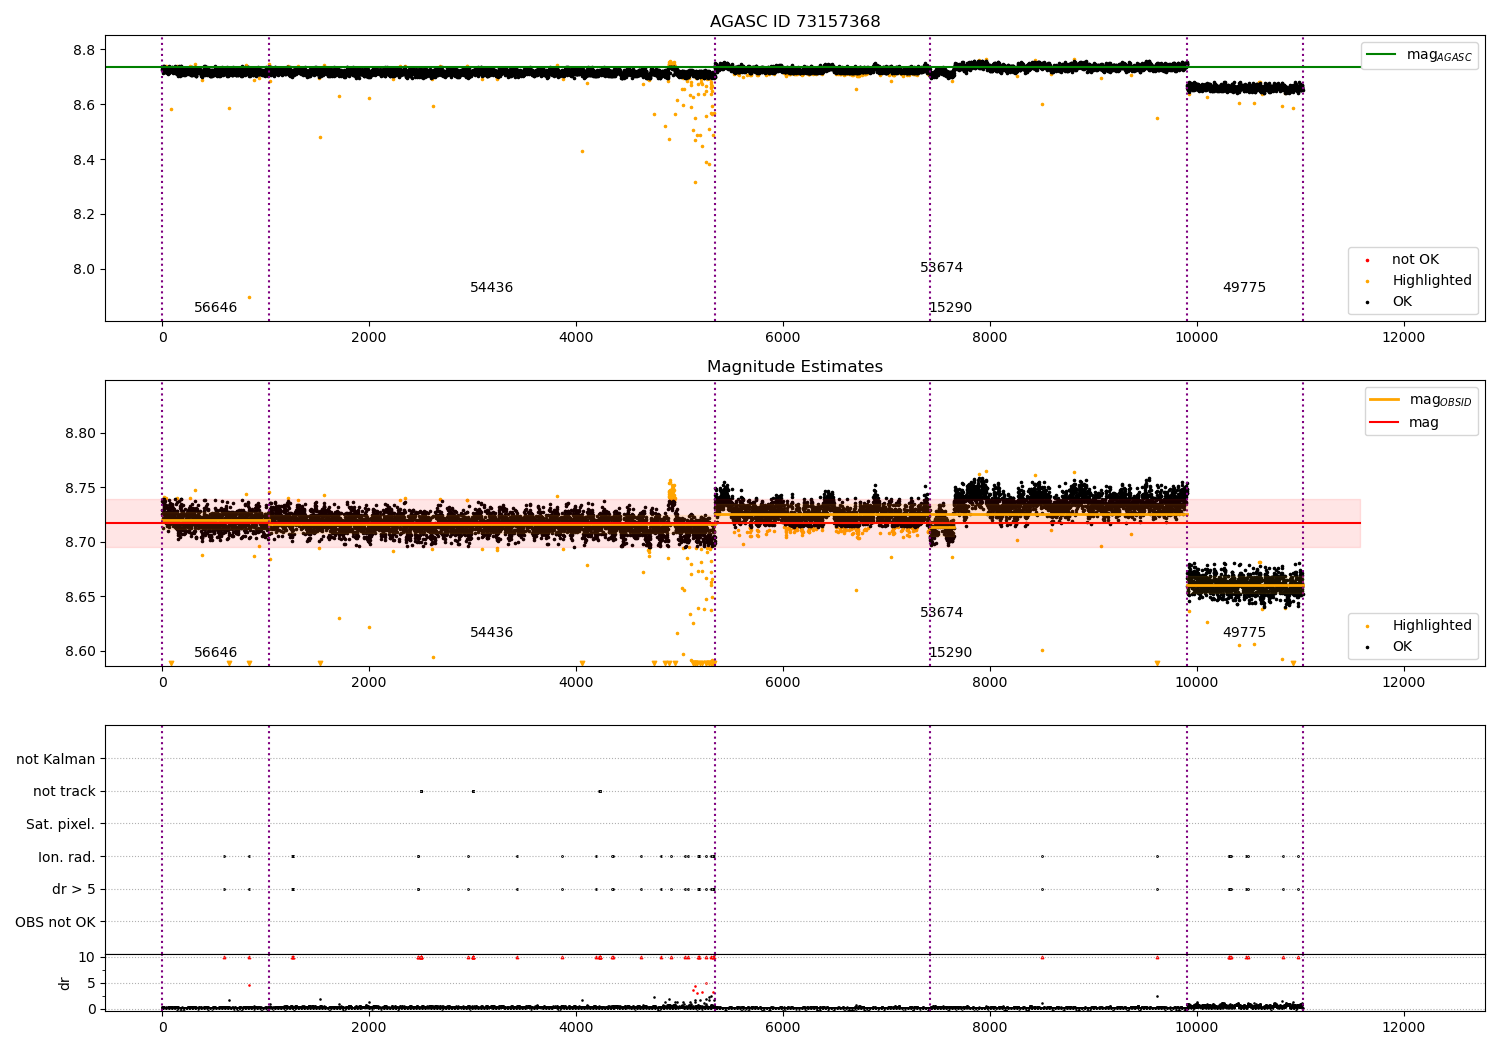This screenshot has width=1500, height=1050.
Task: Click y-tick 8.2 on the top plot
Action: tap(84, 215)
